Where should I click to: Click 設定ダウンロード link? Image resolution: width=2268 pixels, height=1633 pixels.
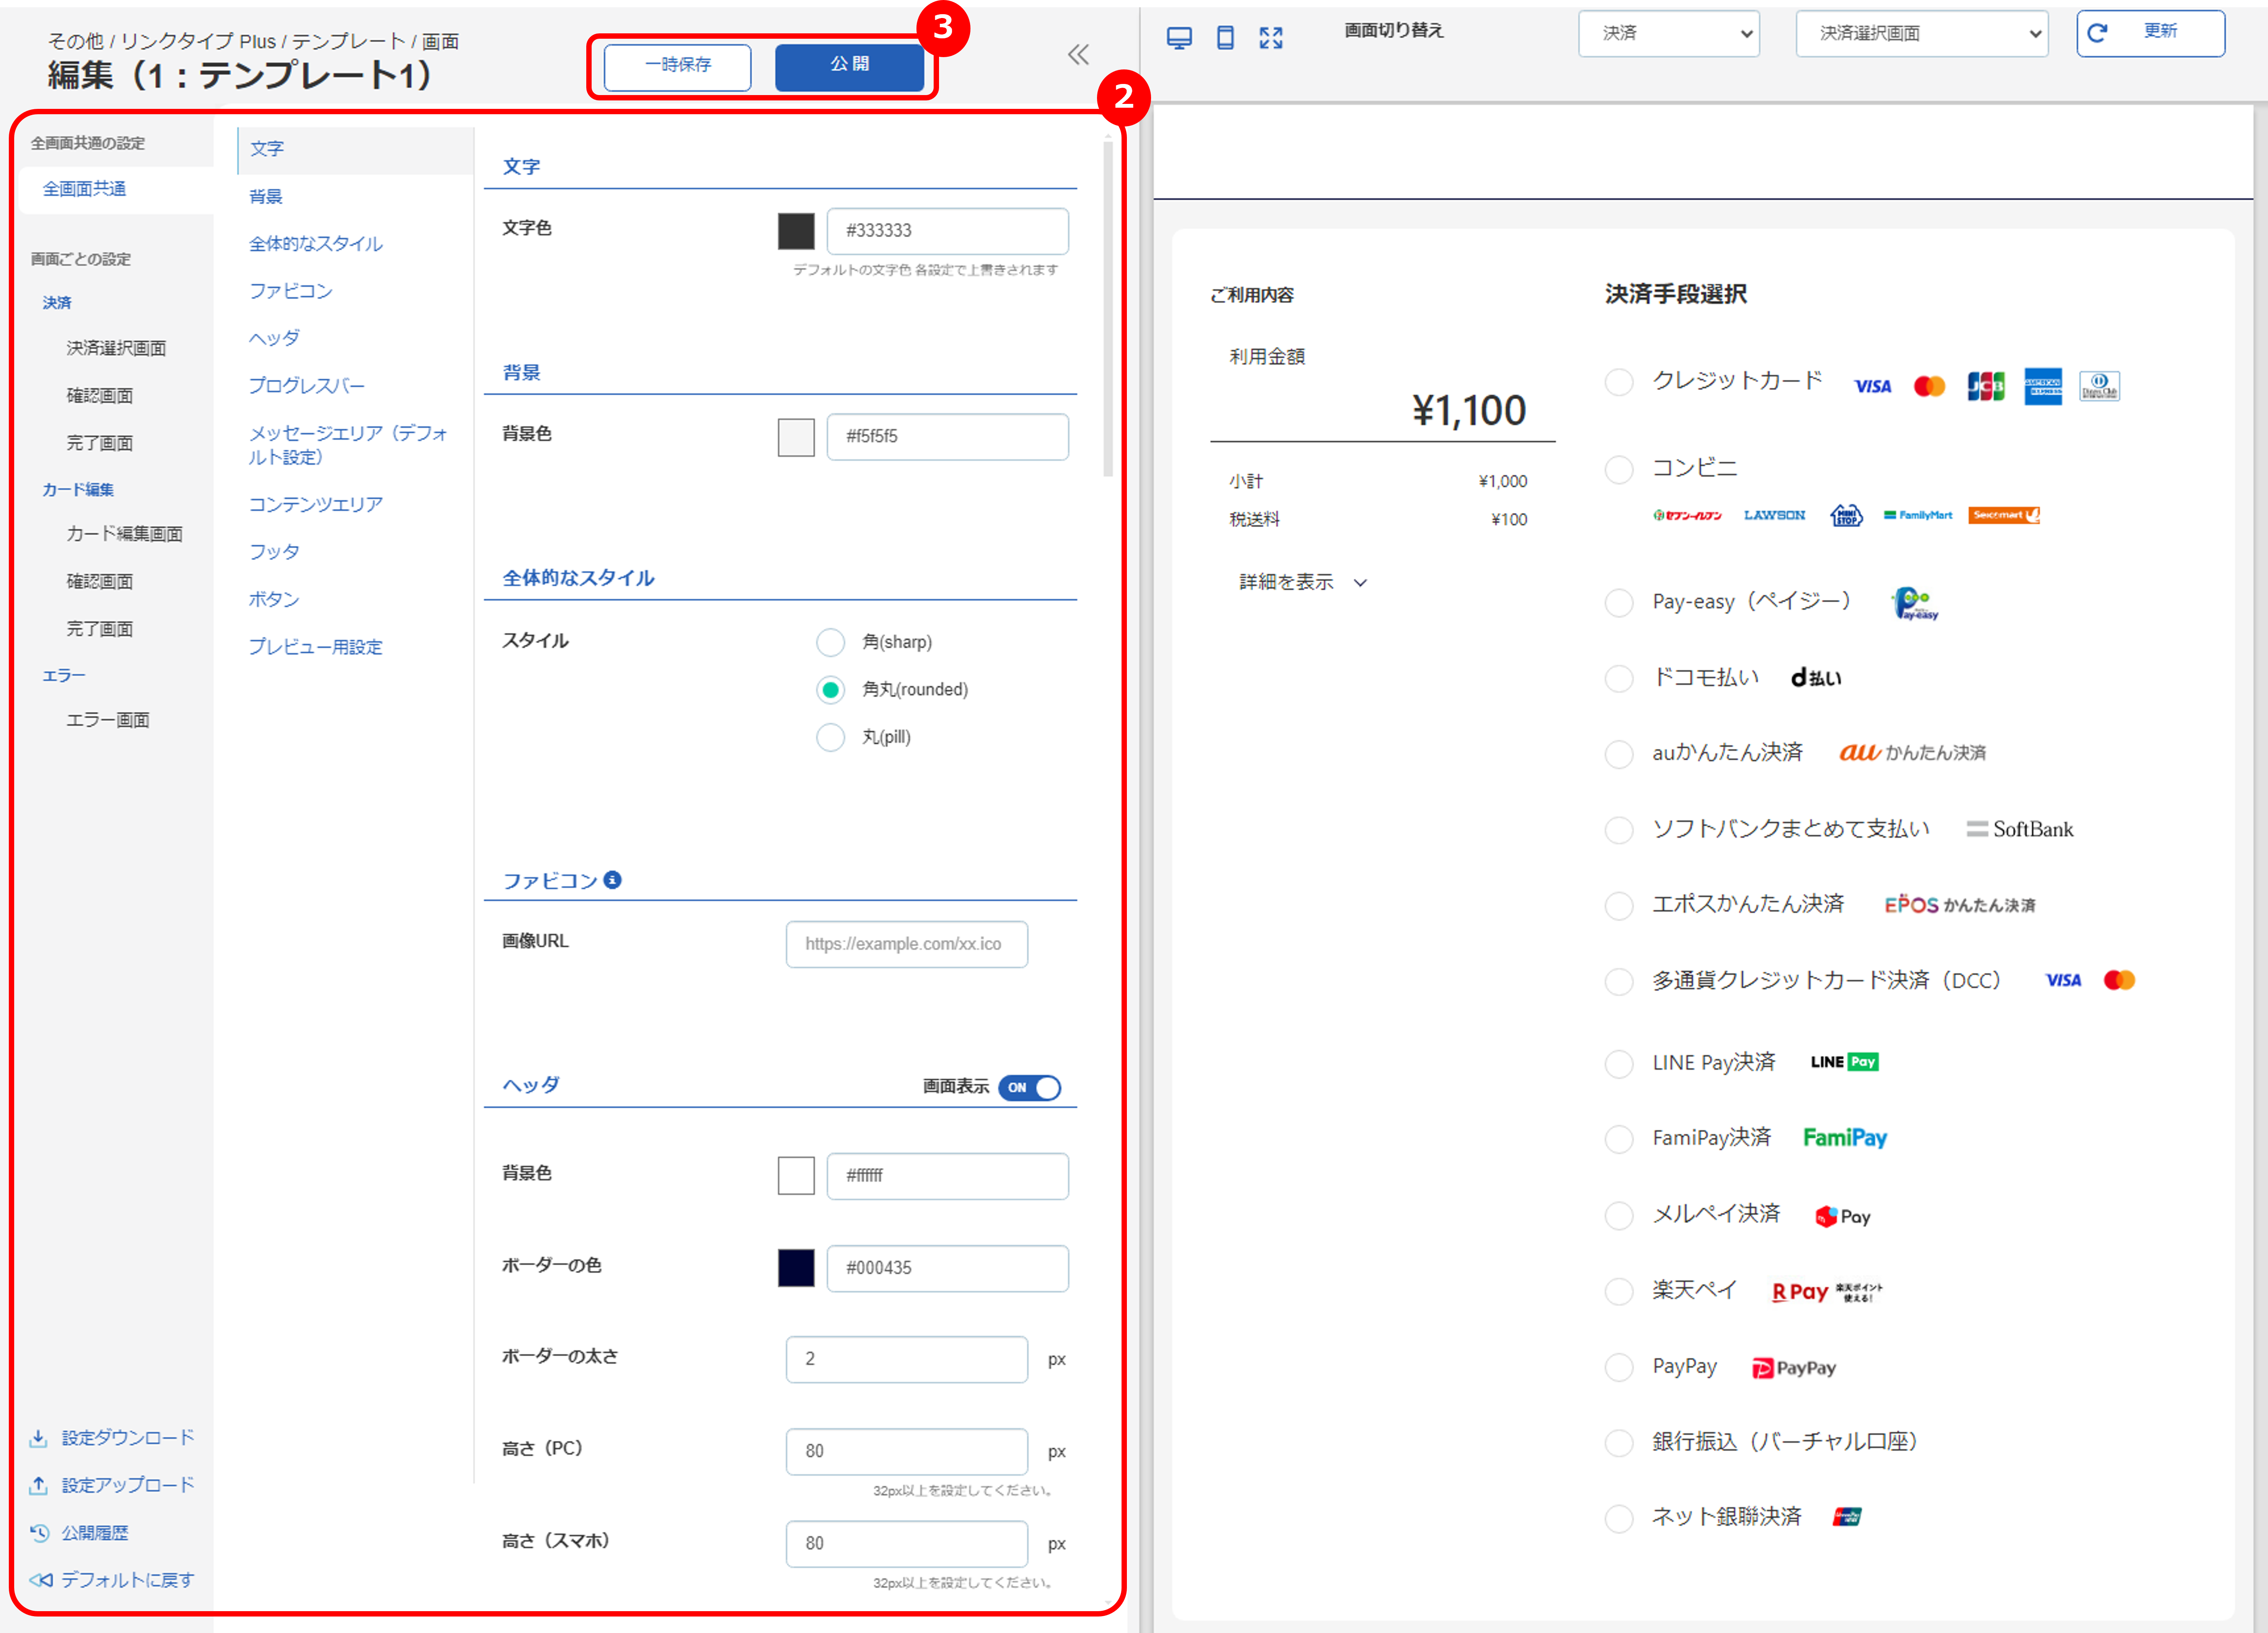coord(128,1437)
